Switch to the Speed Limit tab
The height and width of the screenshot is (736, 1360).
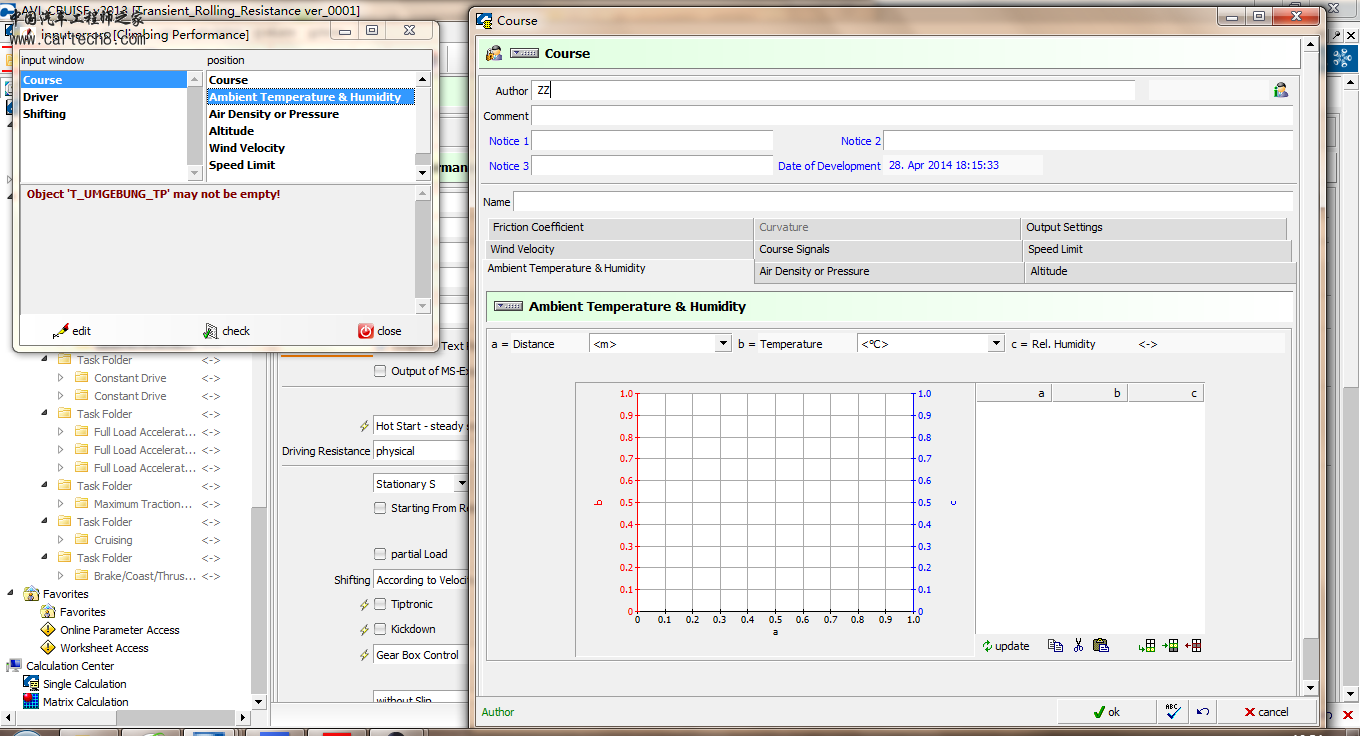click(1157, 250)
